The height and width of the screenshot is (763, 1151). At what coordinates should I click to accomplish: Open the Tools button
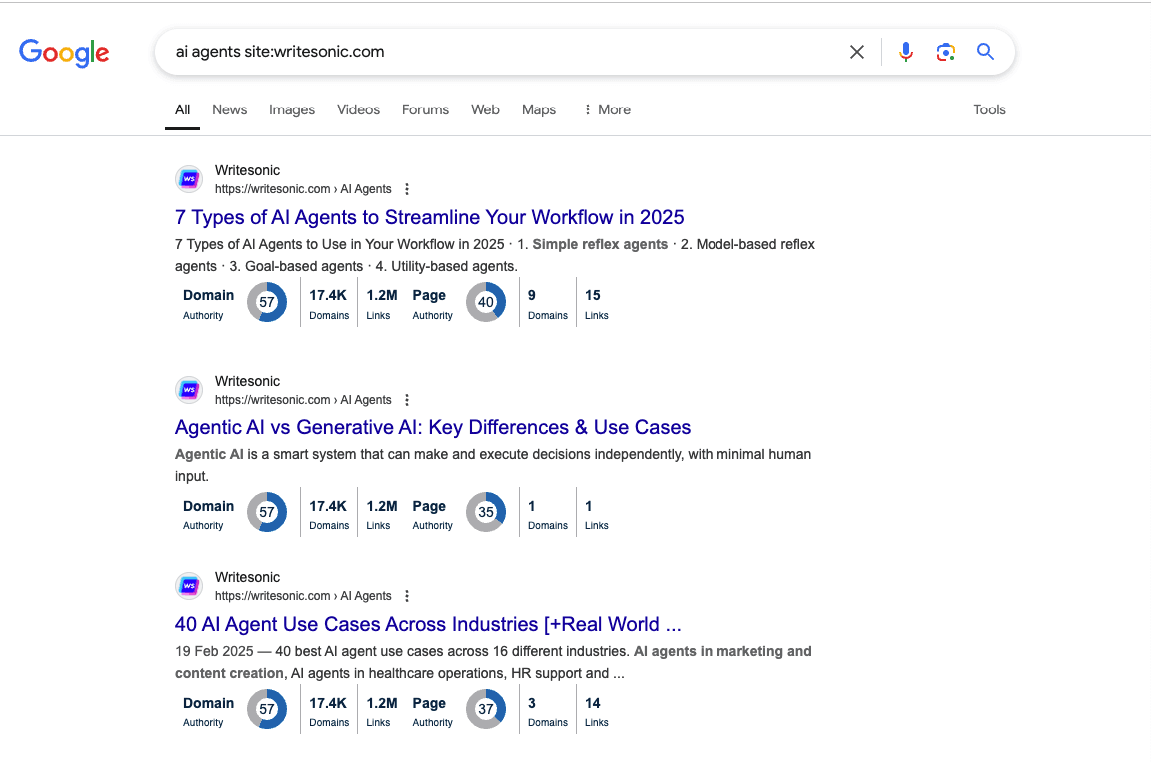pyautogui.click(x=988, y=110)
